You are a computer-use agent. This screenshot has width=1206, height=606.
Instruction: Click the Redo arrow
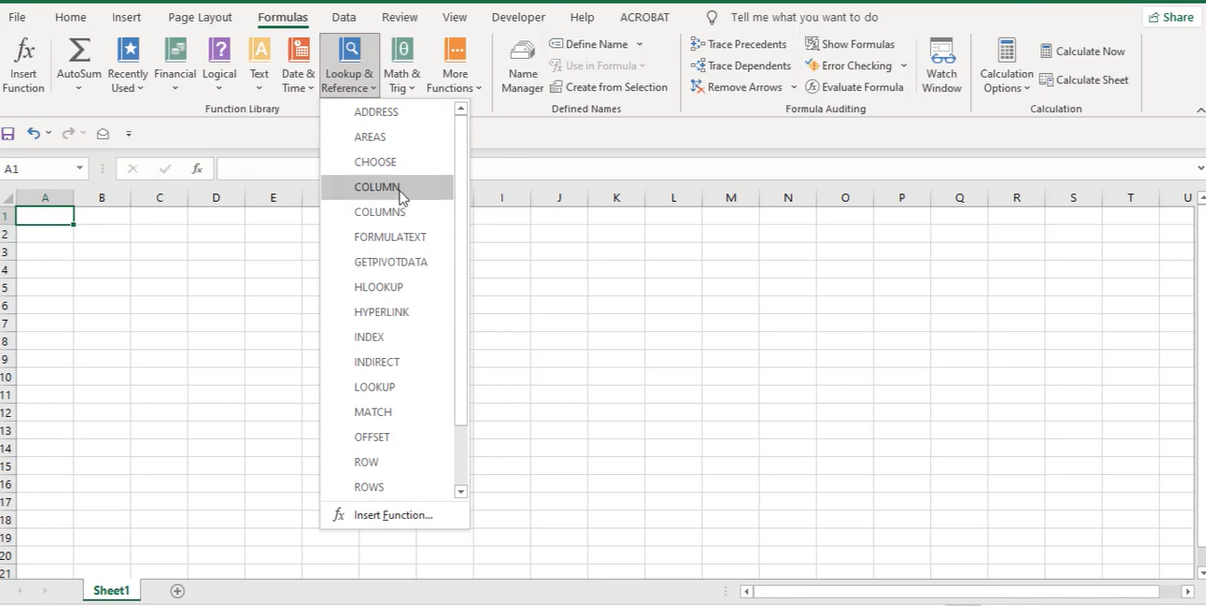pos(67,133)
